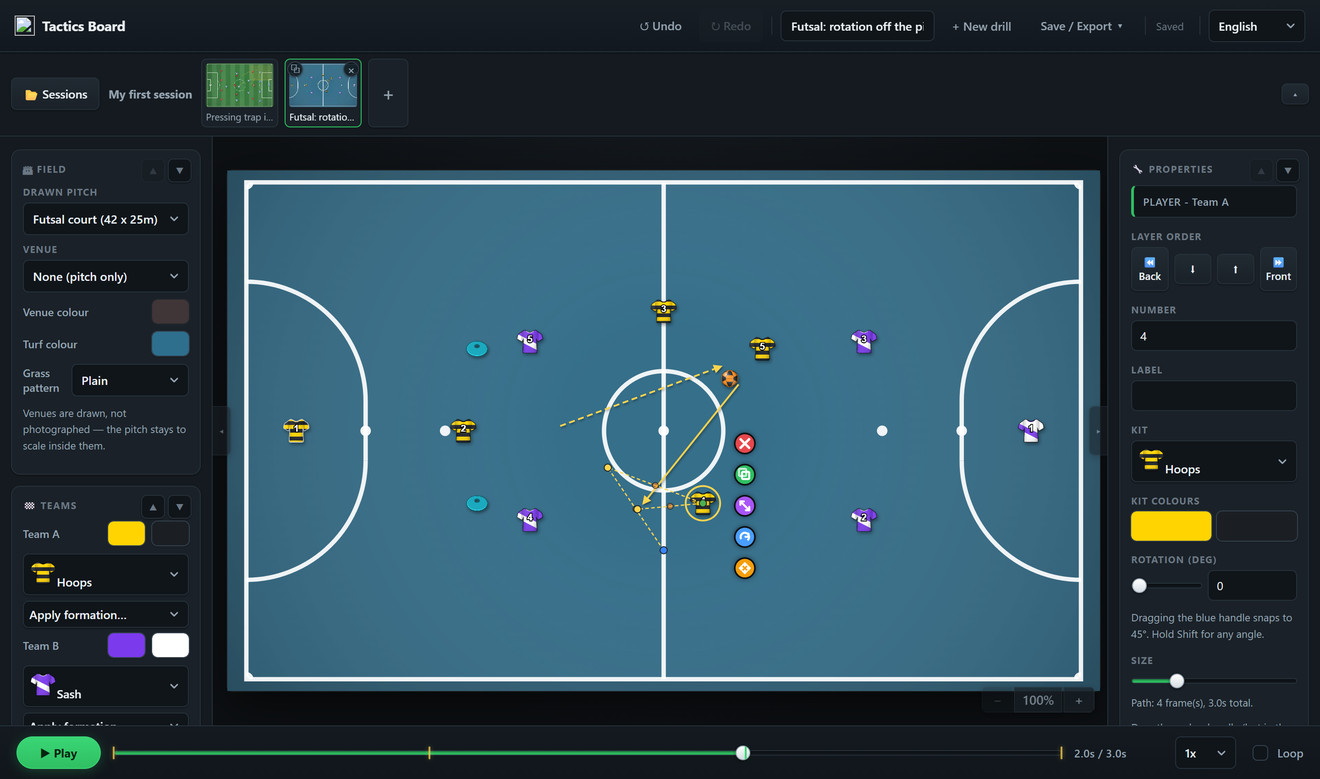Viewport: 1320px width, 779px height.
Task: Open the Kit dropdown in Properties
Action: (x=1214, y=462)
